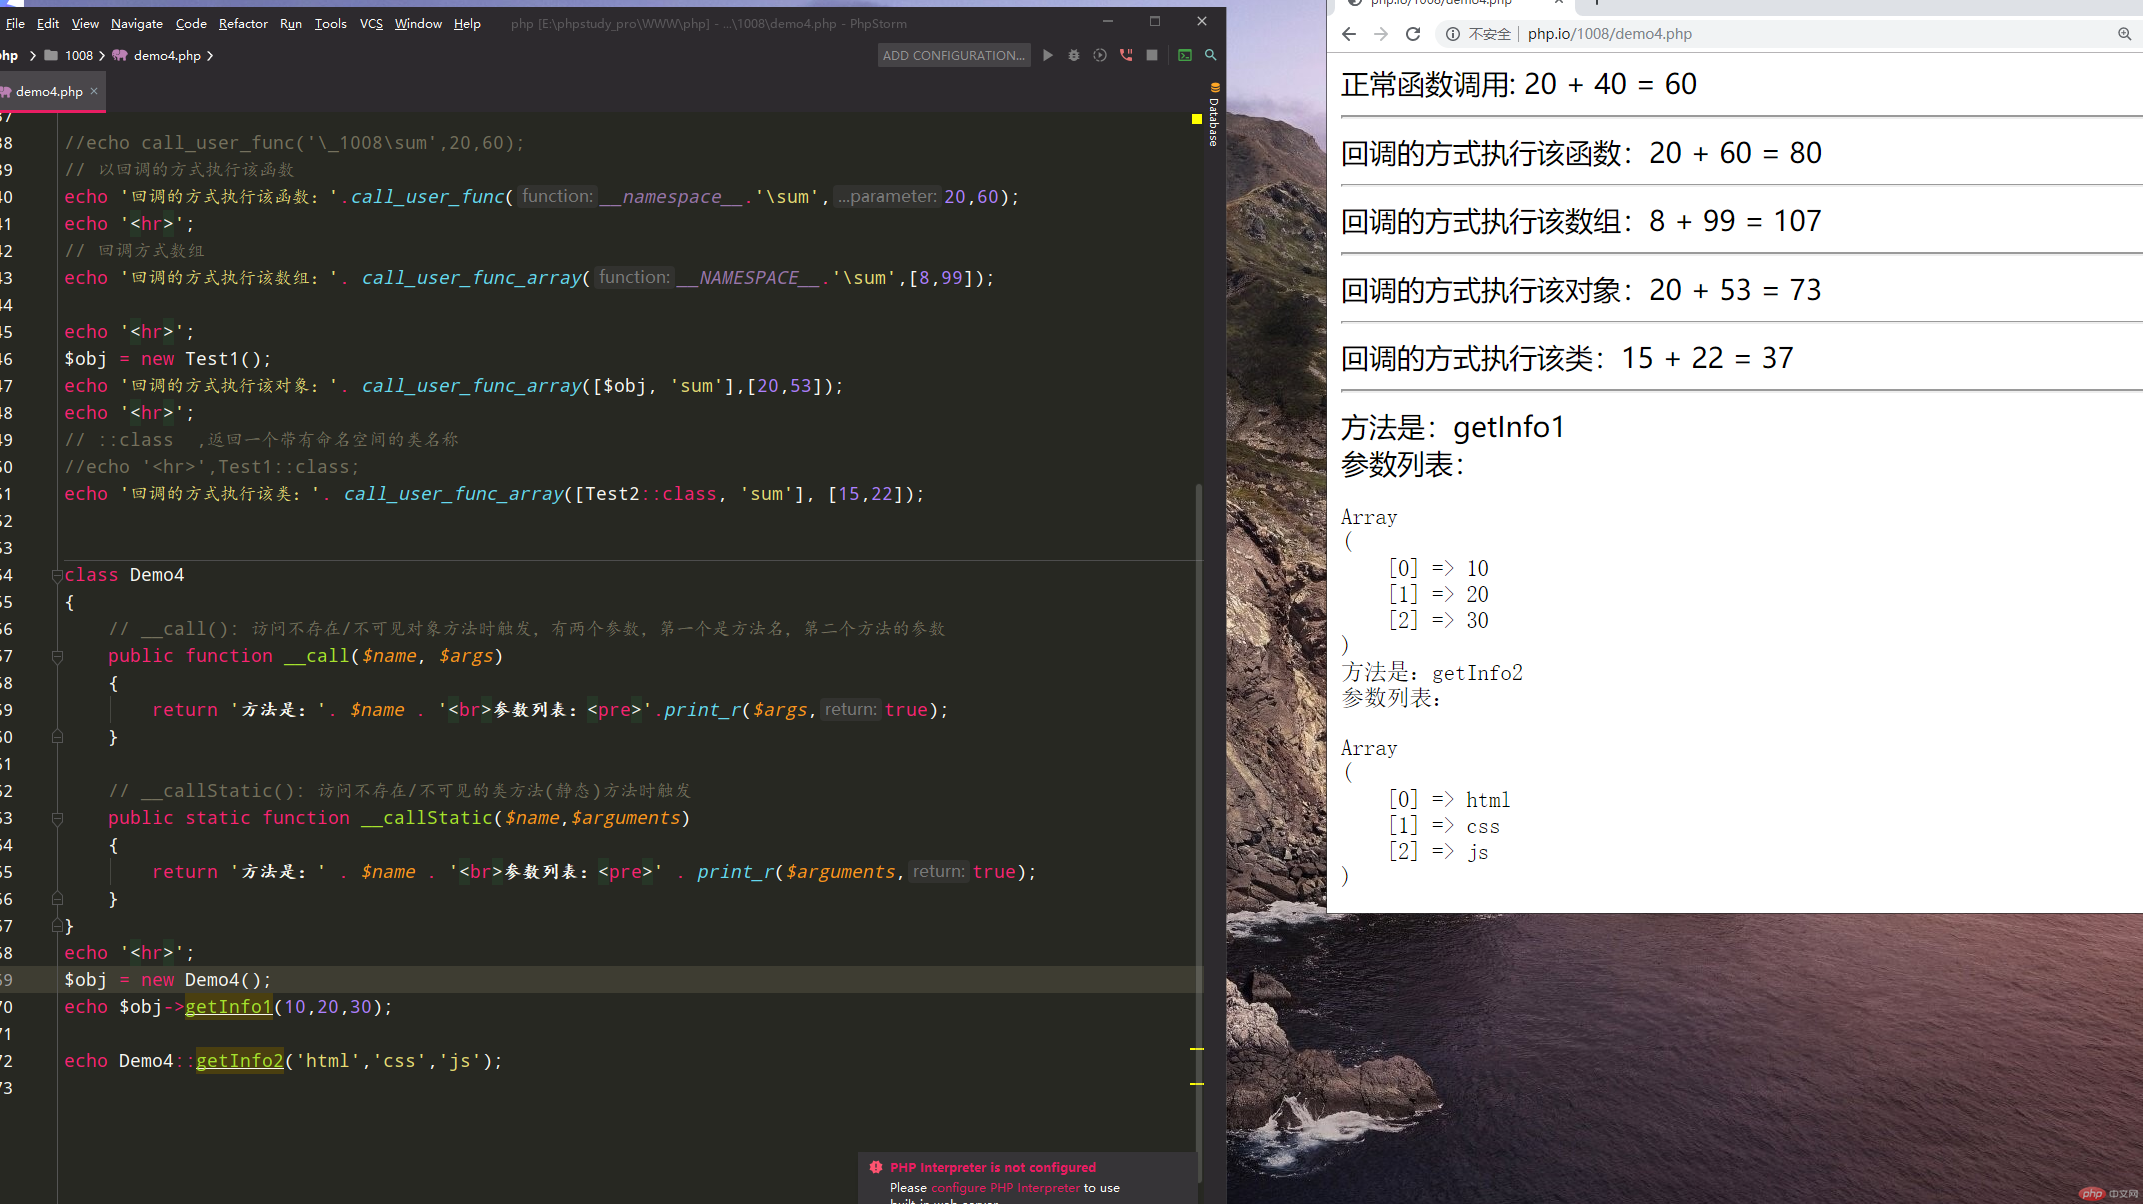Click browser Back arrow
Image resolution: width=2143 pixels, height=1204 pixels.
1349,34
